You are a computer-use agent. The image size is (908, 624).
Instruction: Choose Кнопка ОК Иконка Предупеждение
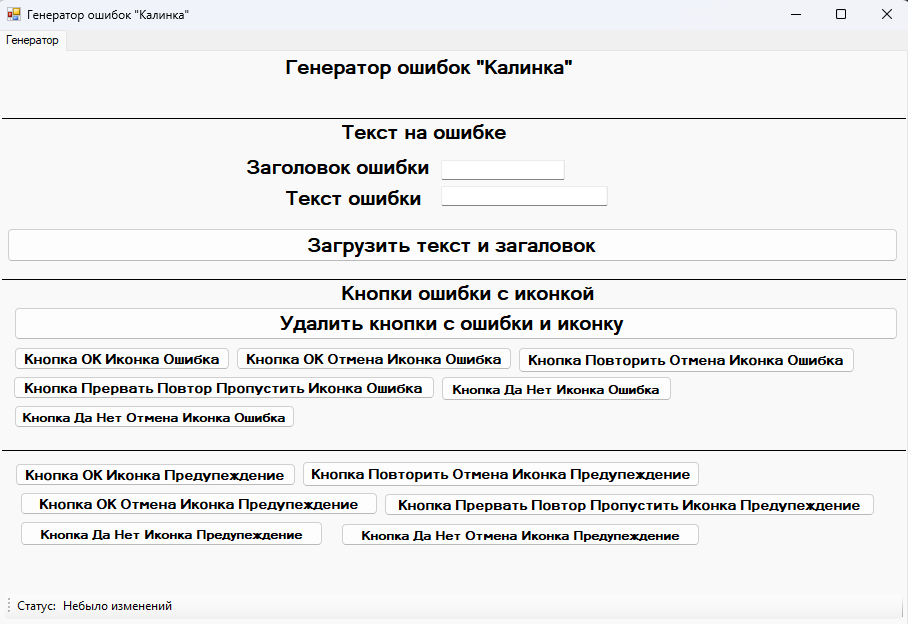coord(156,475)
